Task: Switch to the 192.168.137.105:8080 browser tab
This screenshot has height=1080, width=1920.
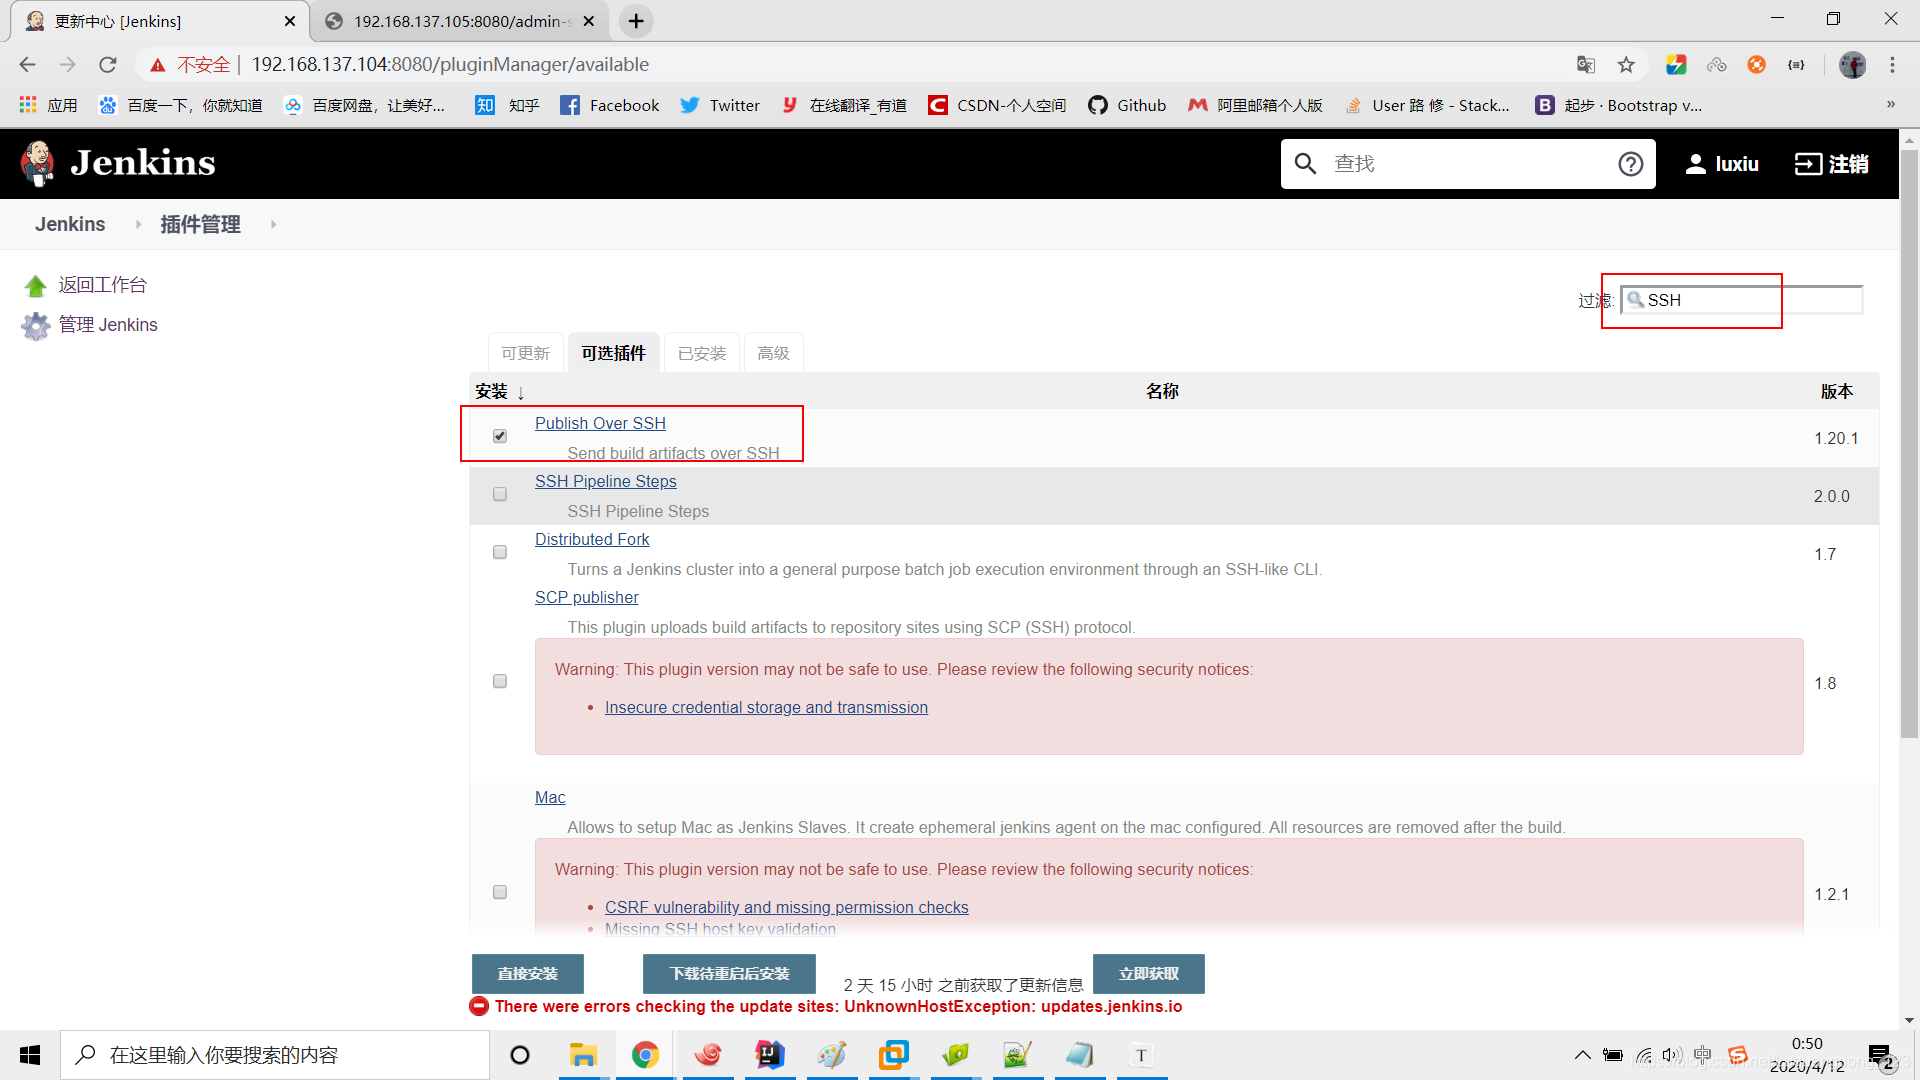Action: click(460, 21)
